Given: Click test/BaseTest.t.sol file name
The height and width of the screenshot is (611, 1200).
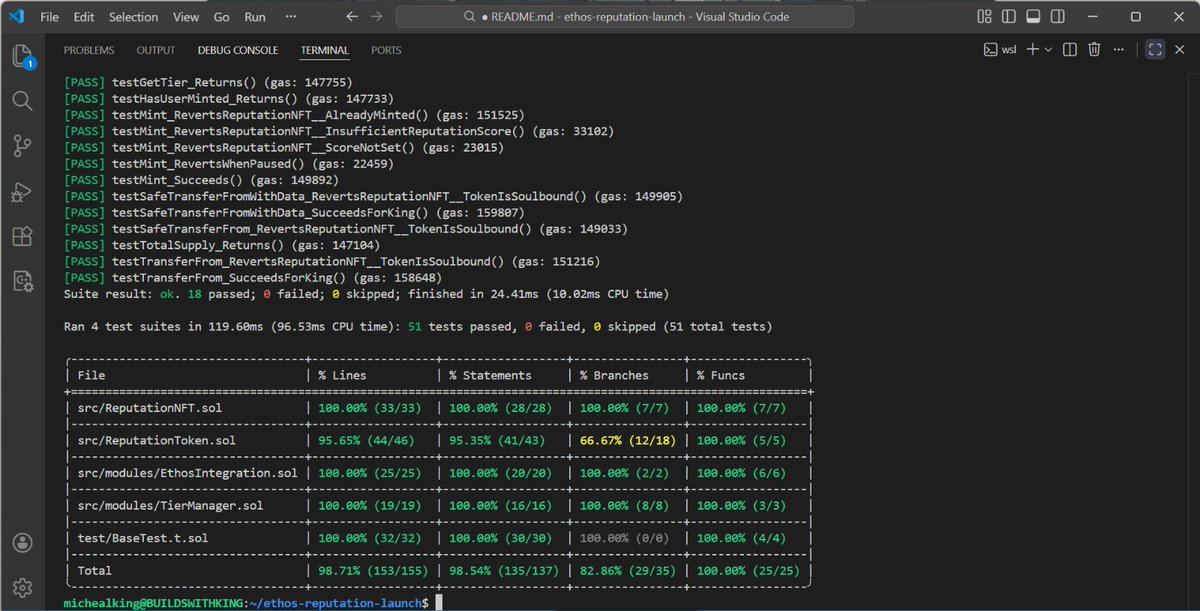Looking at the screenshot, I should point(143,538).
